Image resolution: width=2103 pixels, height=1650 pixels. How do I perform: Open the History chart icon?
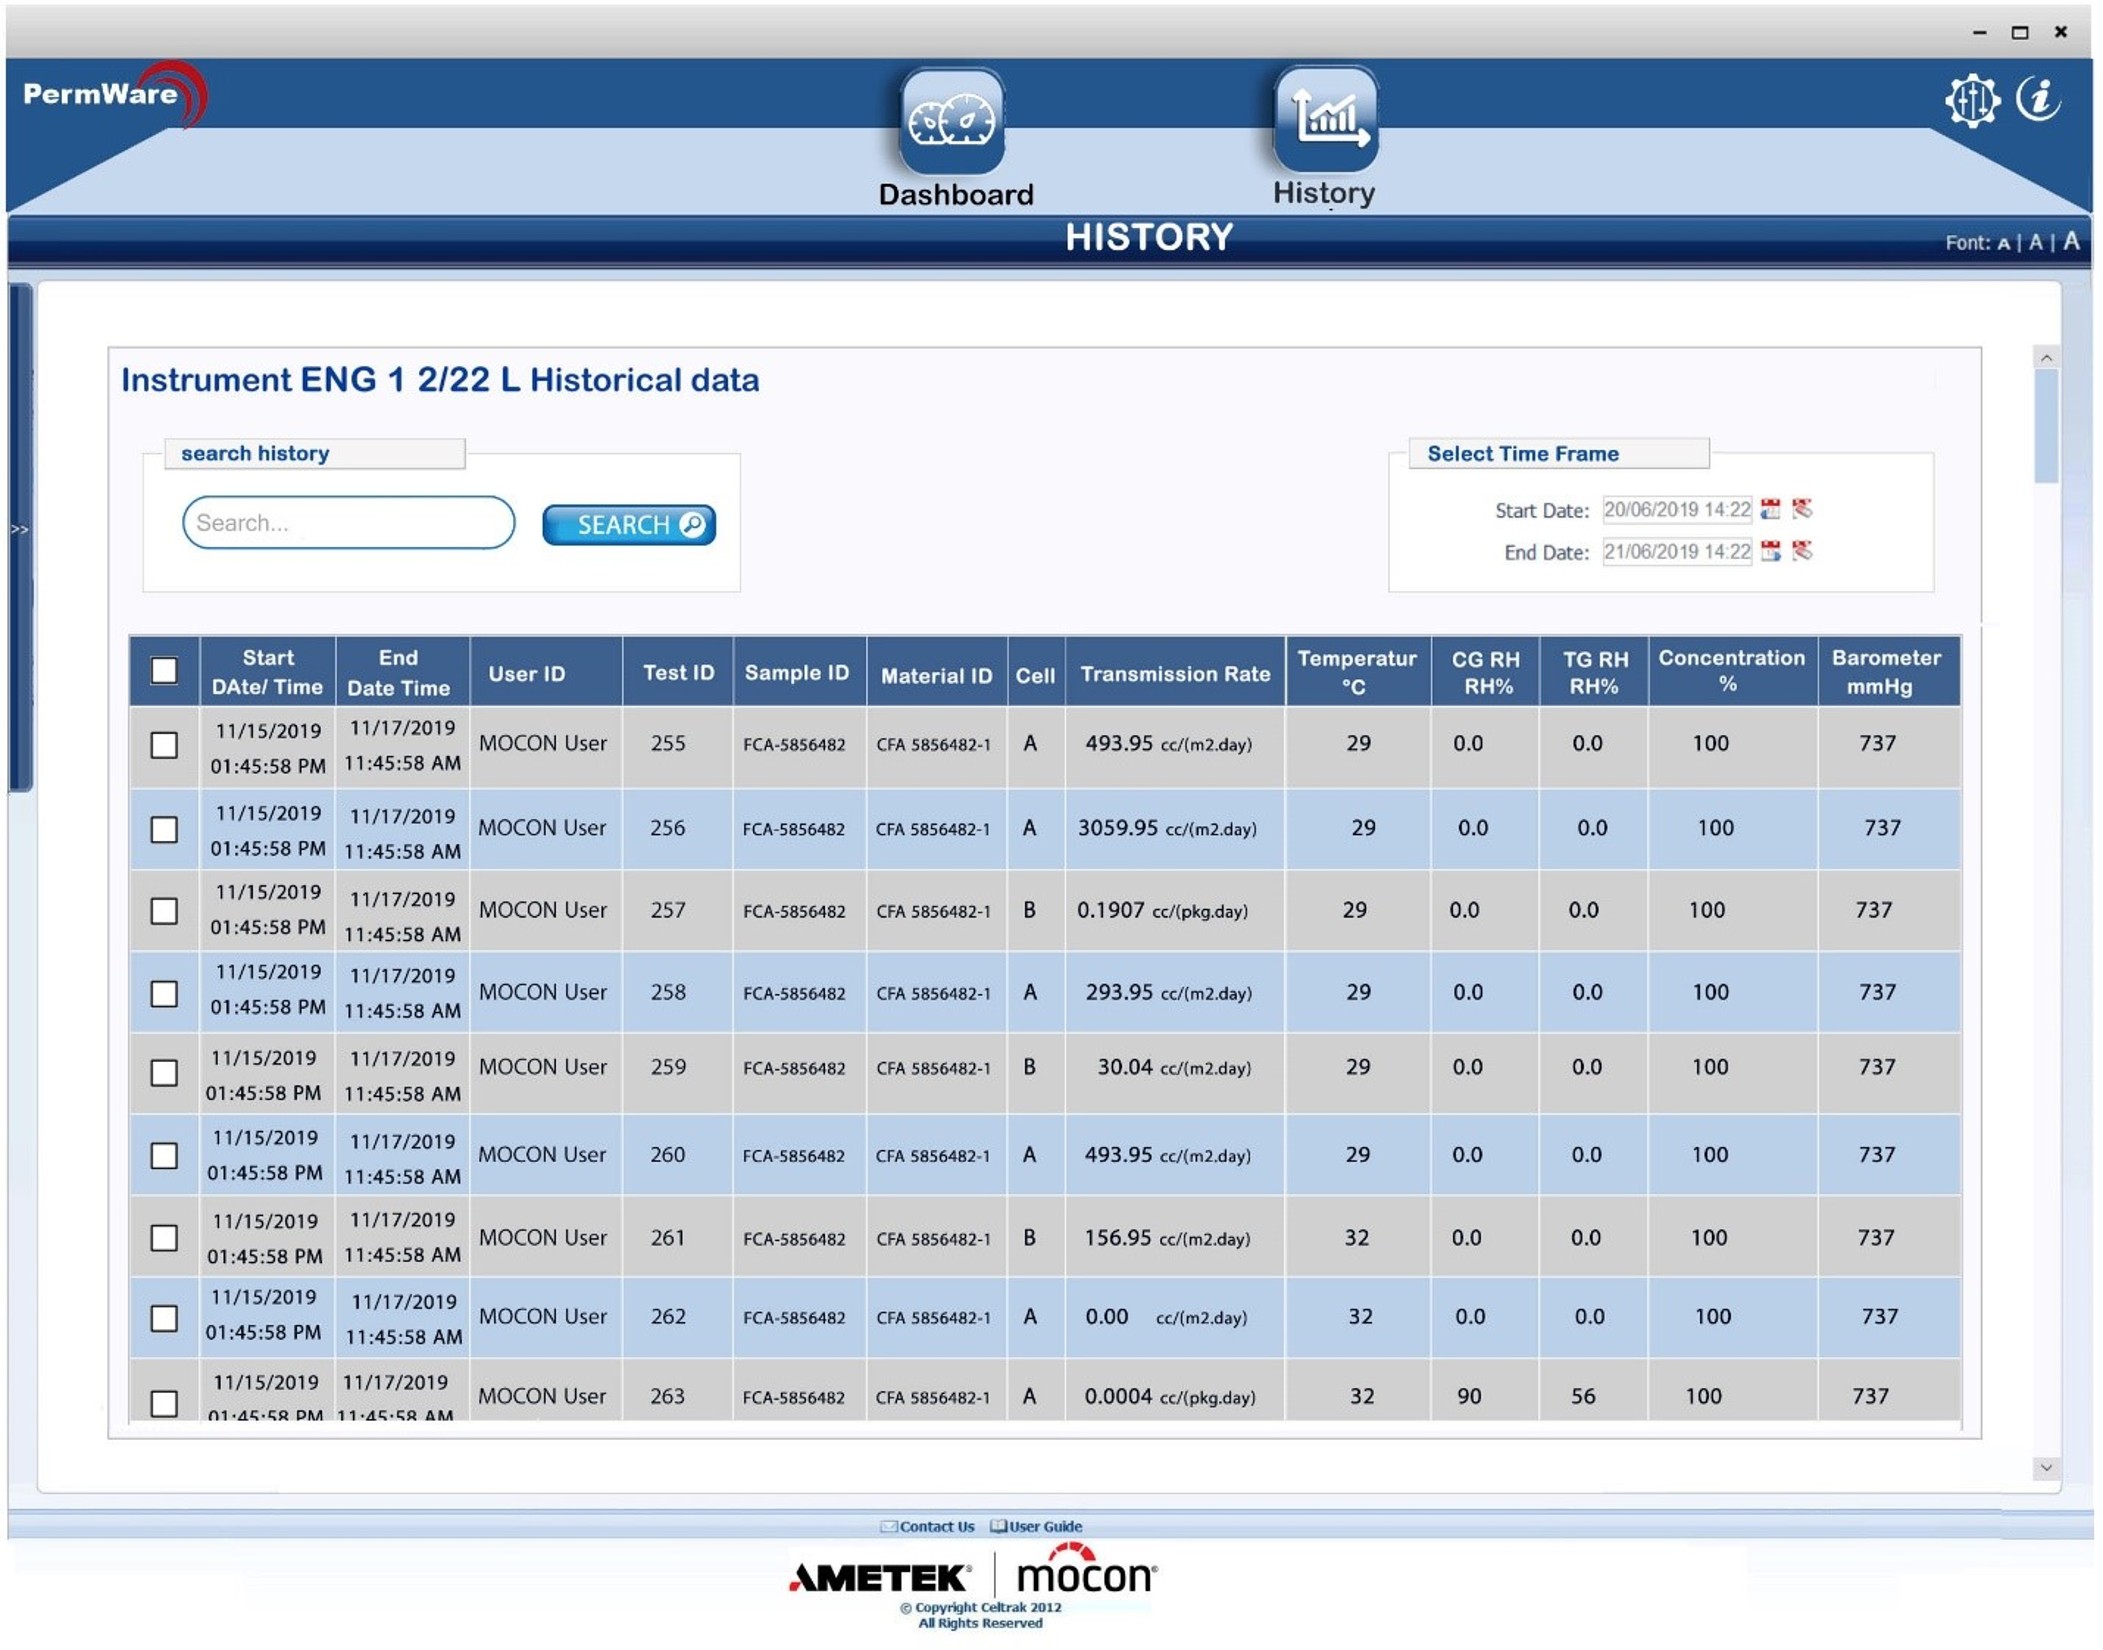tap(1325, 119)
